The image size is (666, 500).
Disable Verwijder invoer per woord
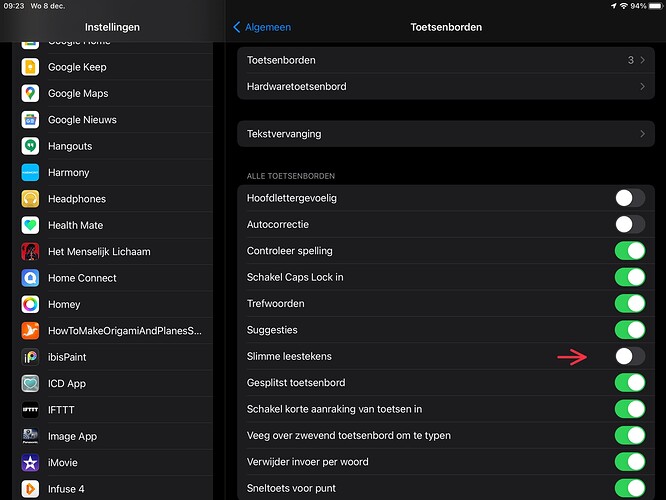[x=630, y=461]
